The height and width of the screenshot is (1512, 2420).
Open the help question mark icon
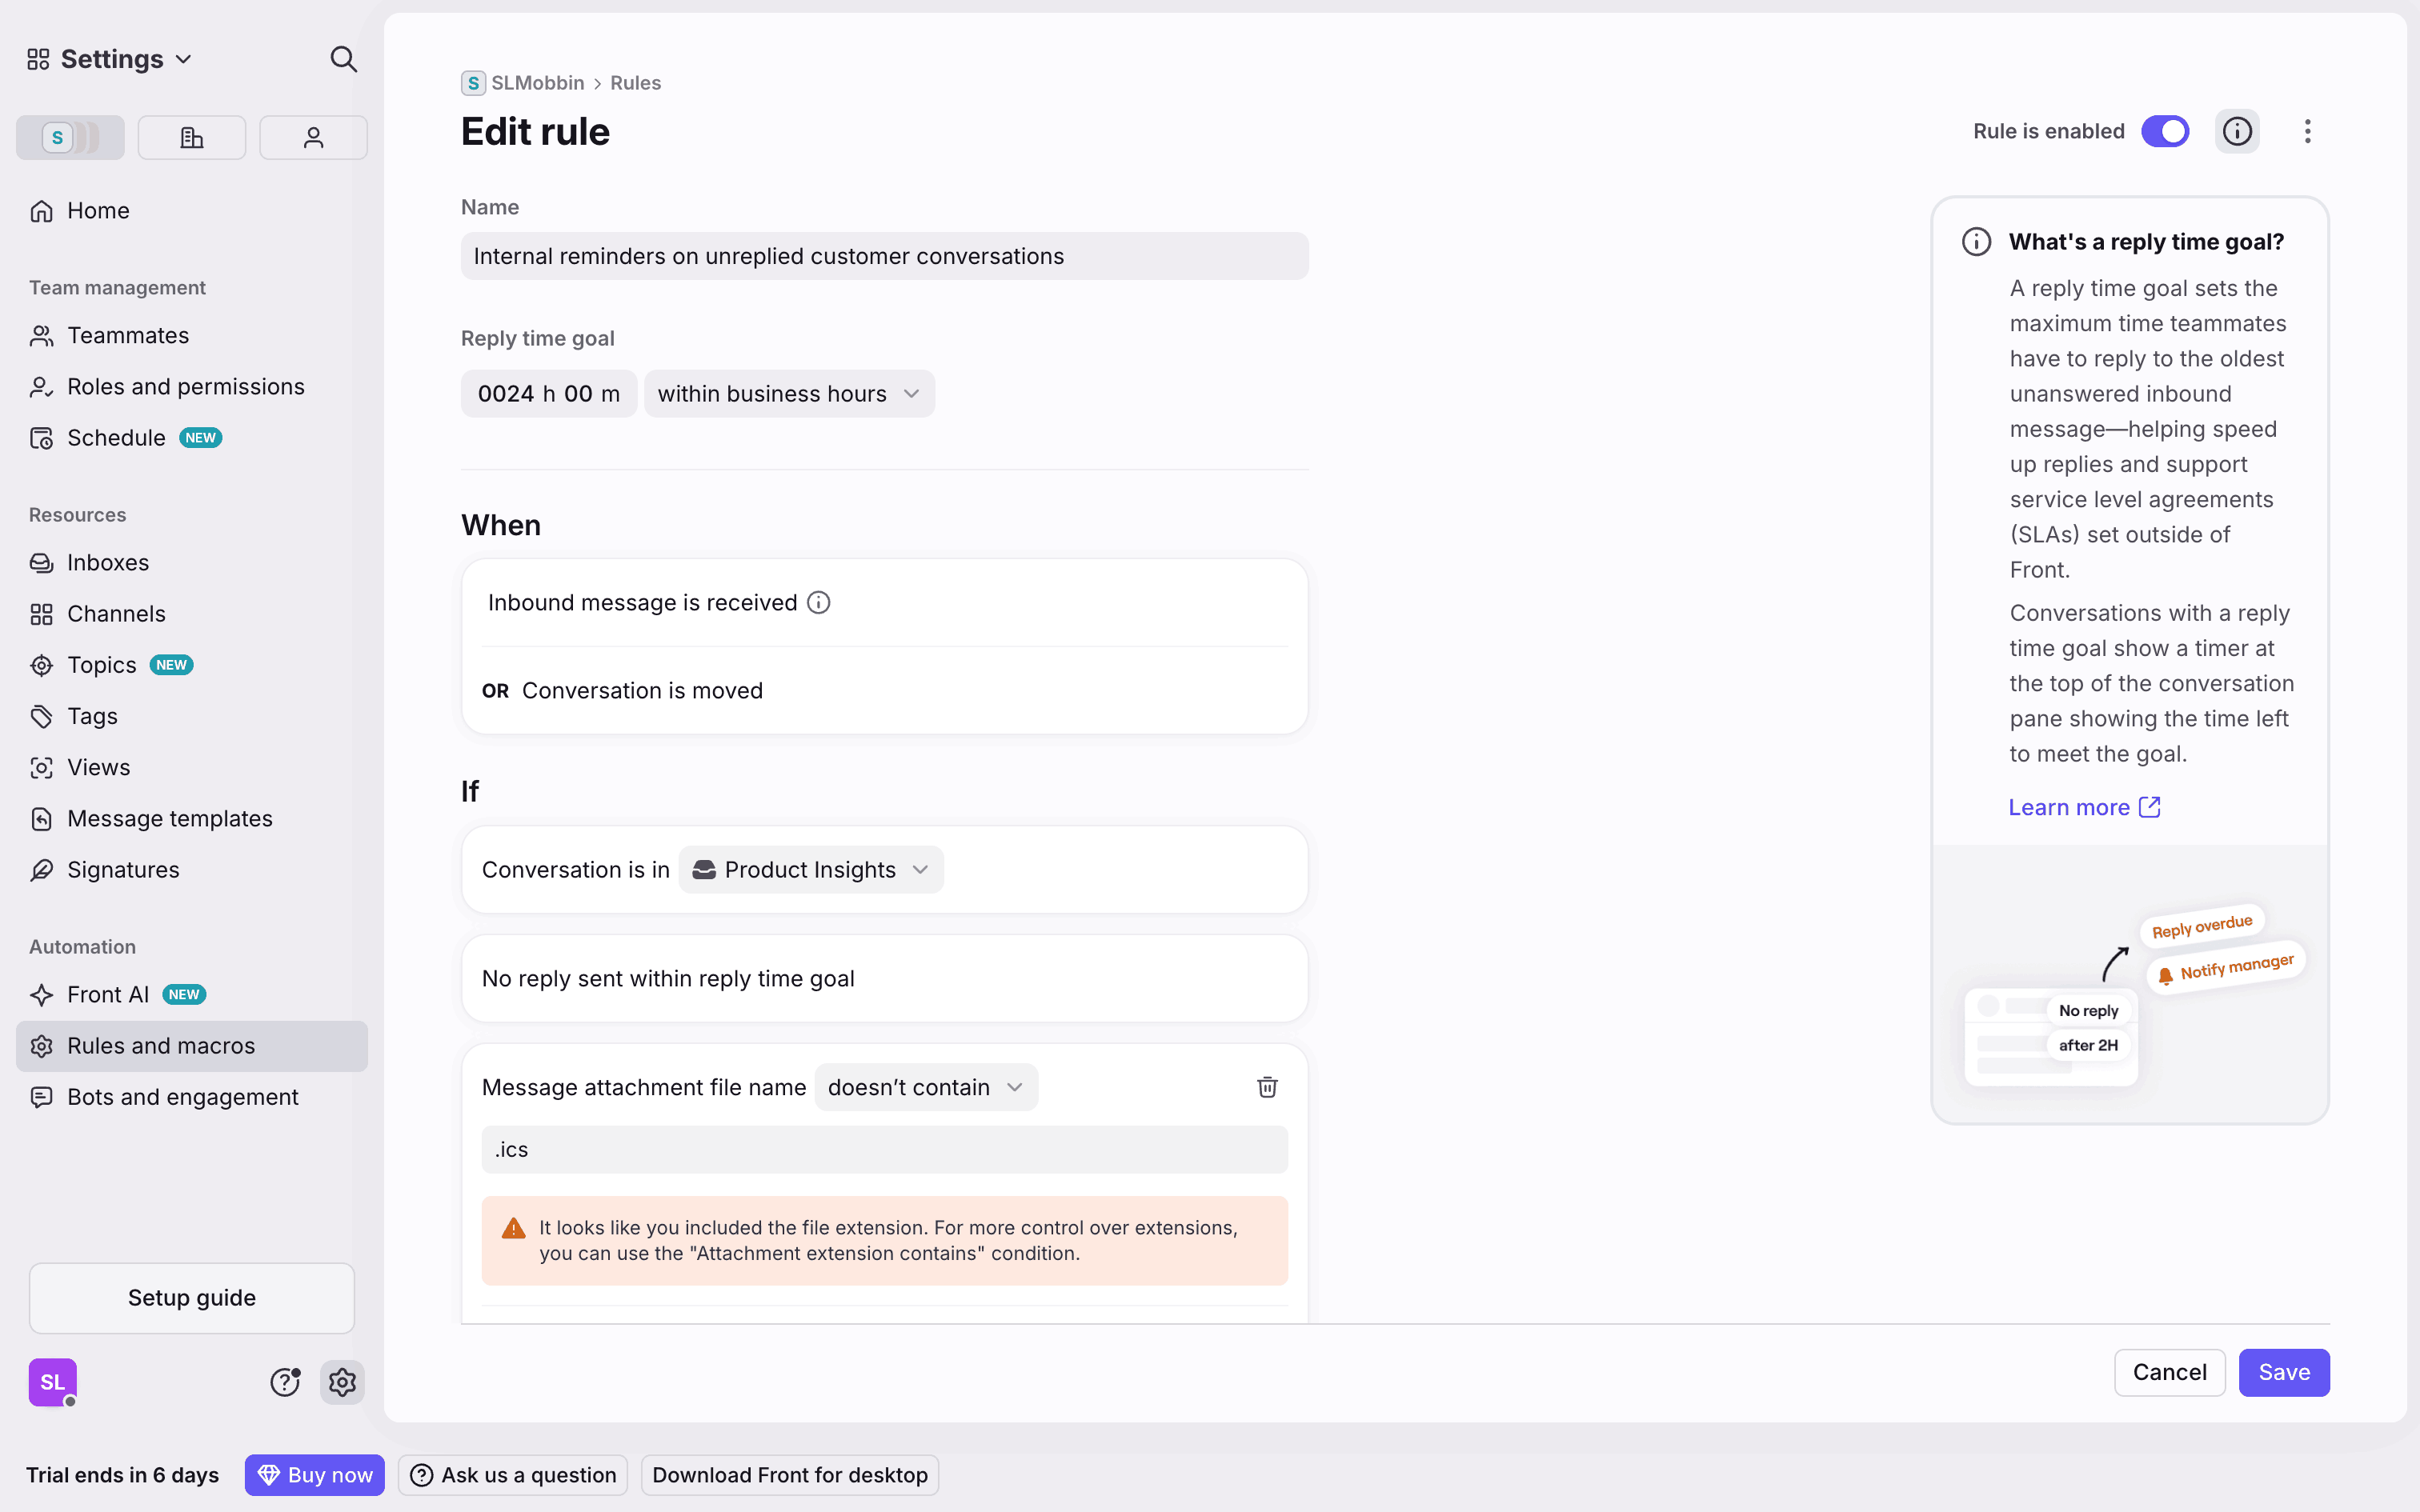coord(285,1382)
